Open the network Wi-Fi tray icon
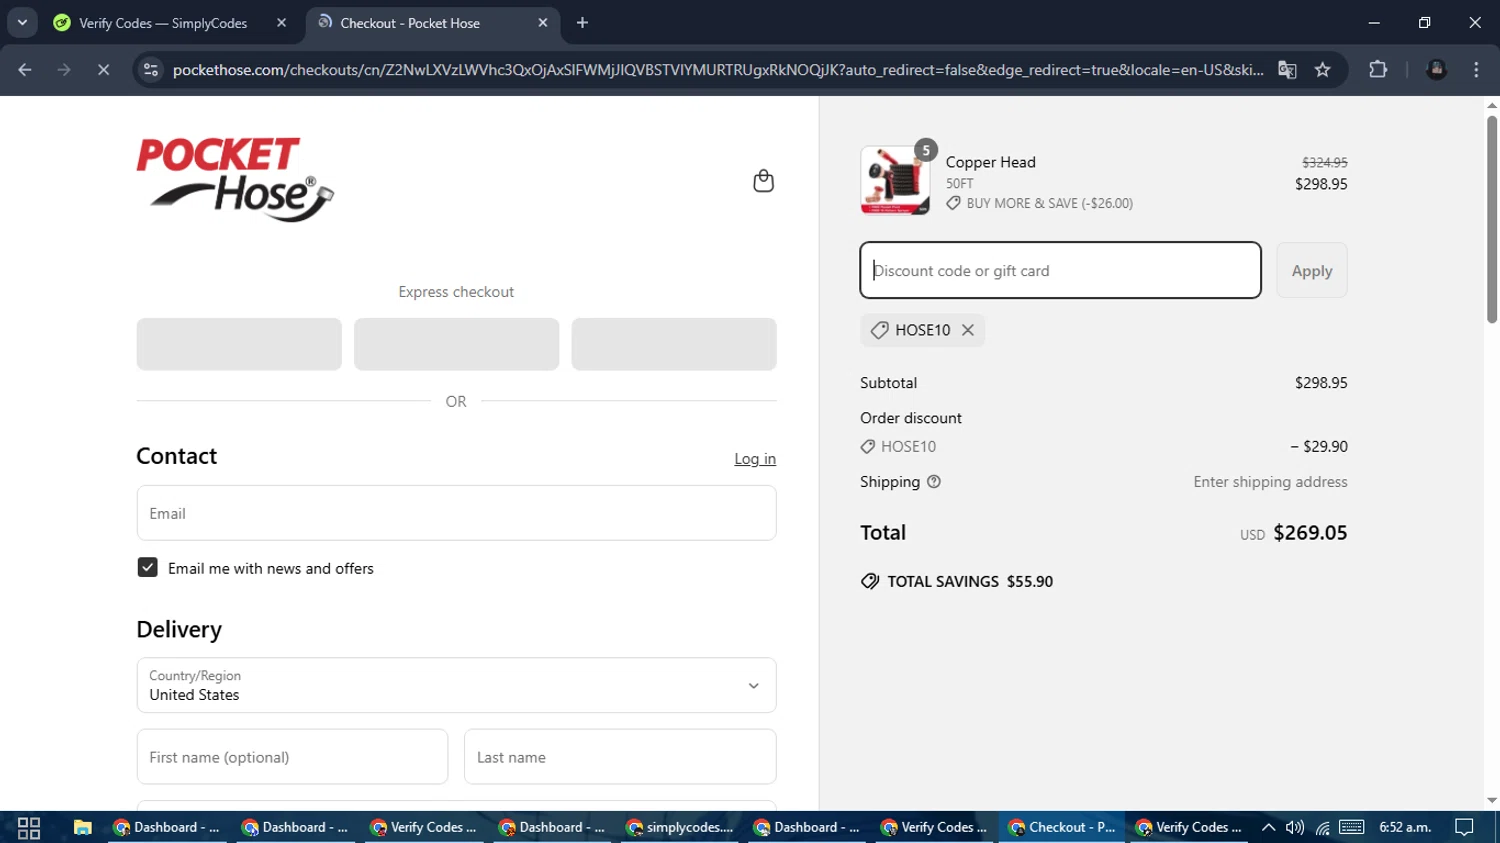Image resolution: width=1500 pixels, height=843 pixels. pyautogui.click(x=1323, y=828)
